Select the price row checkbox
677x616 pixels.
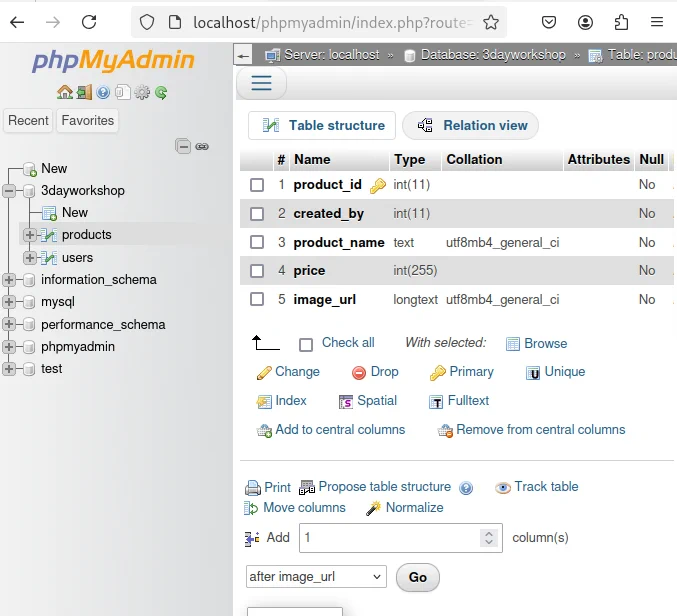[257, 271]
